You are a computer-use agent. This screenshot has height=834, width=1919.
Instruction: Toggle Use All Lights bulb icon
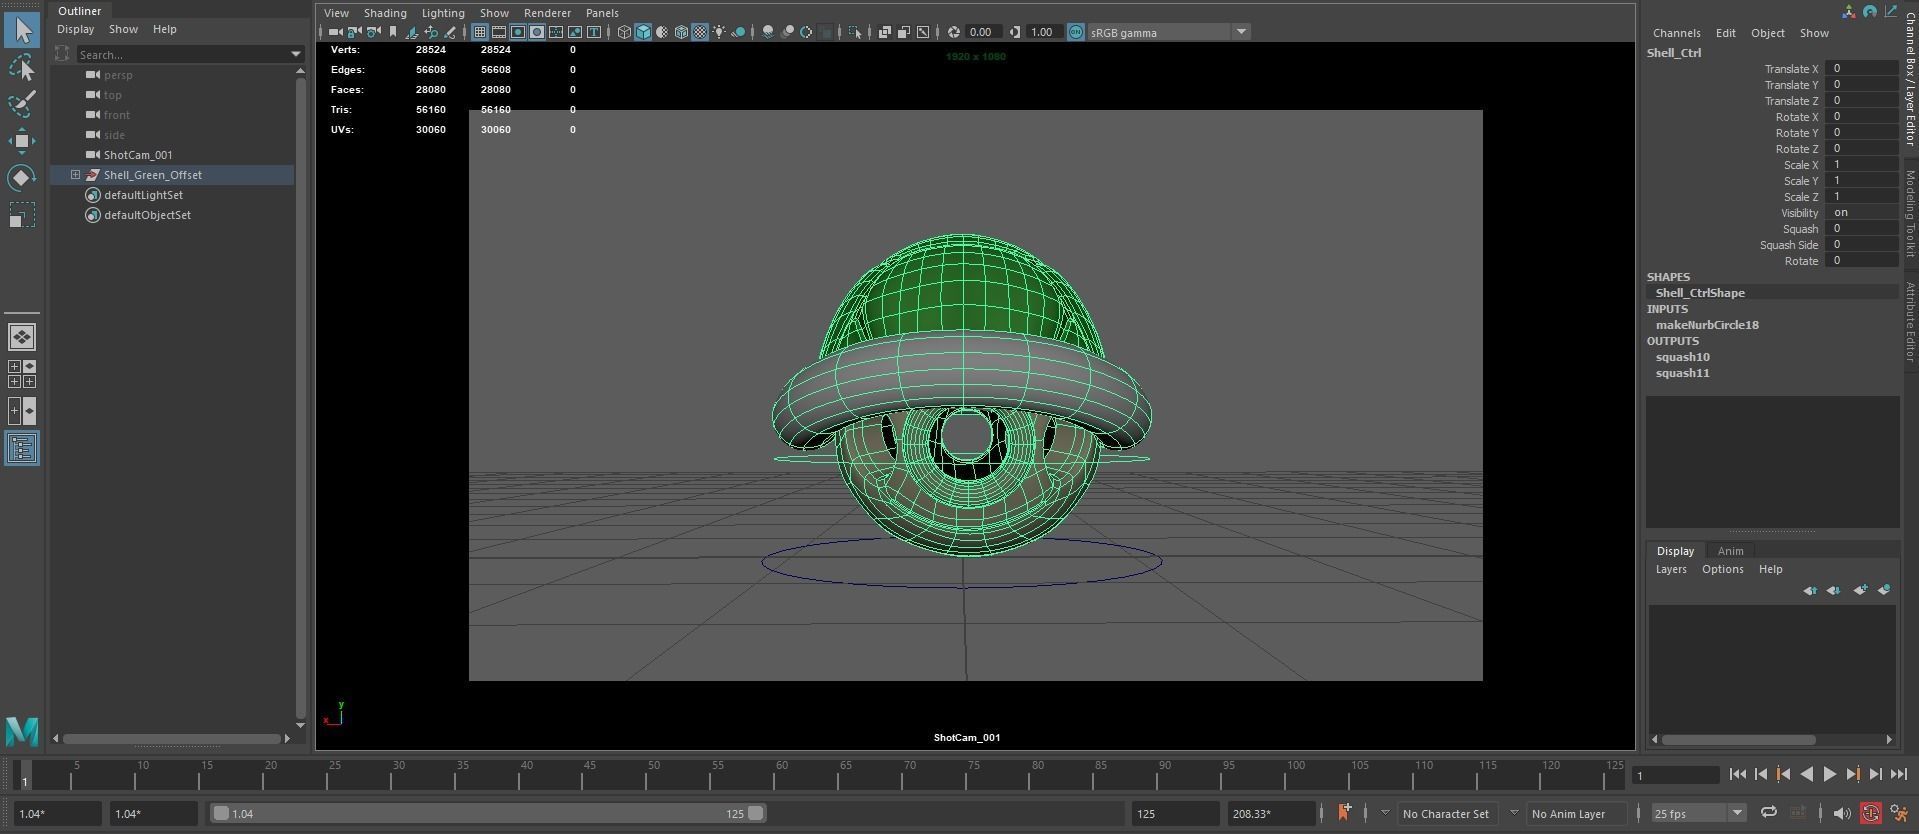tap(719, 32)
